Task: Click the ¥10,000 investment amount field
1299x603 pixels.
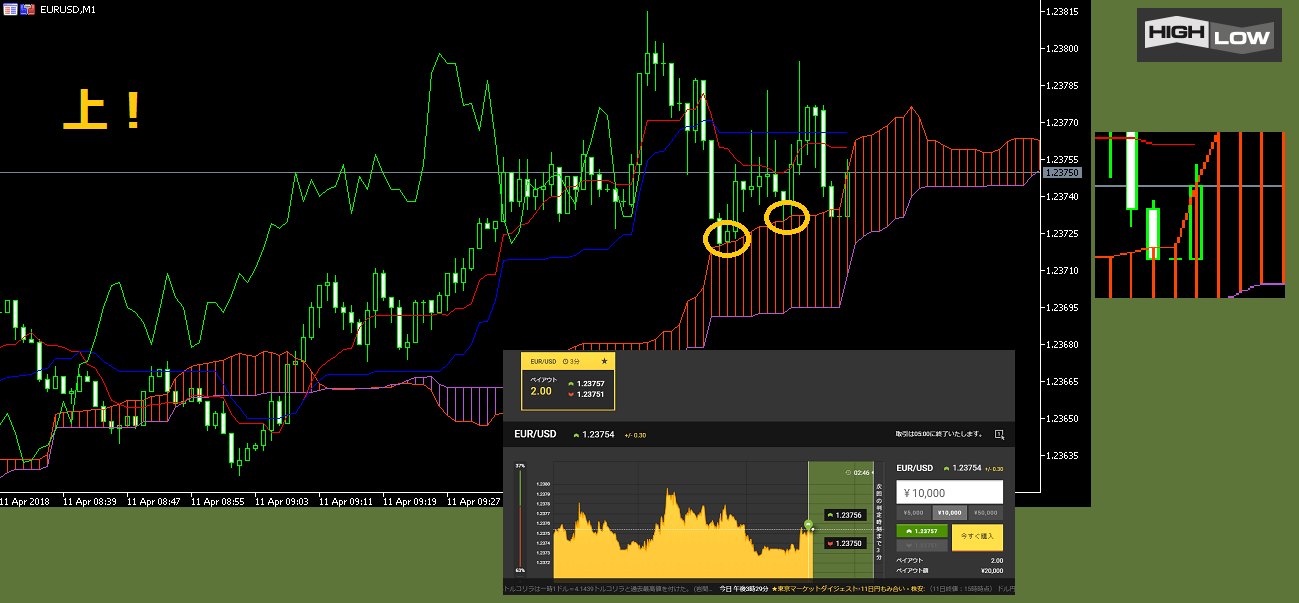Action: click(949, 492)
